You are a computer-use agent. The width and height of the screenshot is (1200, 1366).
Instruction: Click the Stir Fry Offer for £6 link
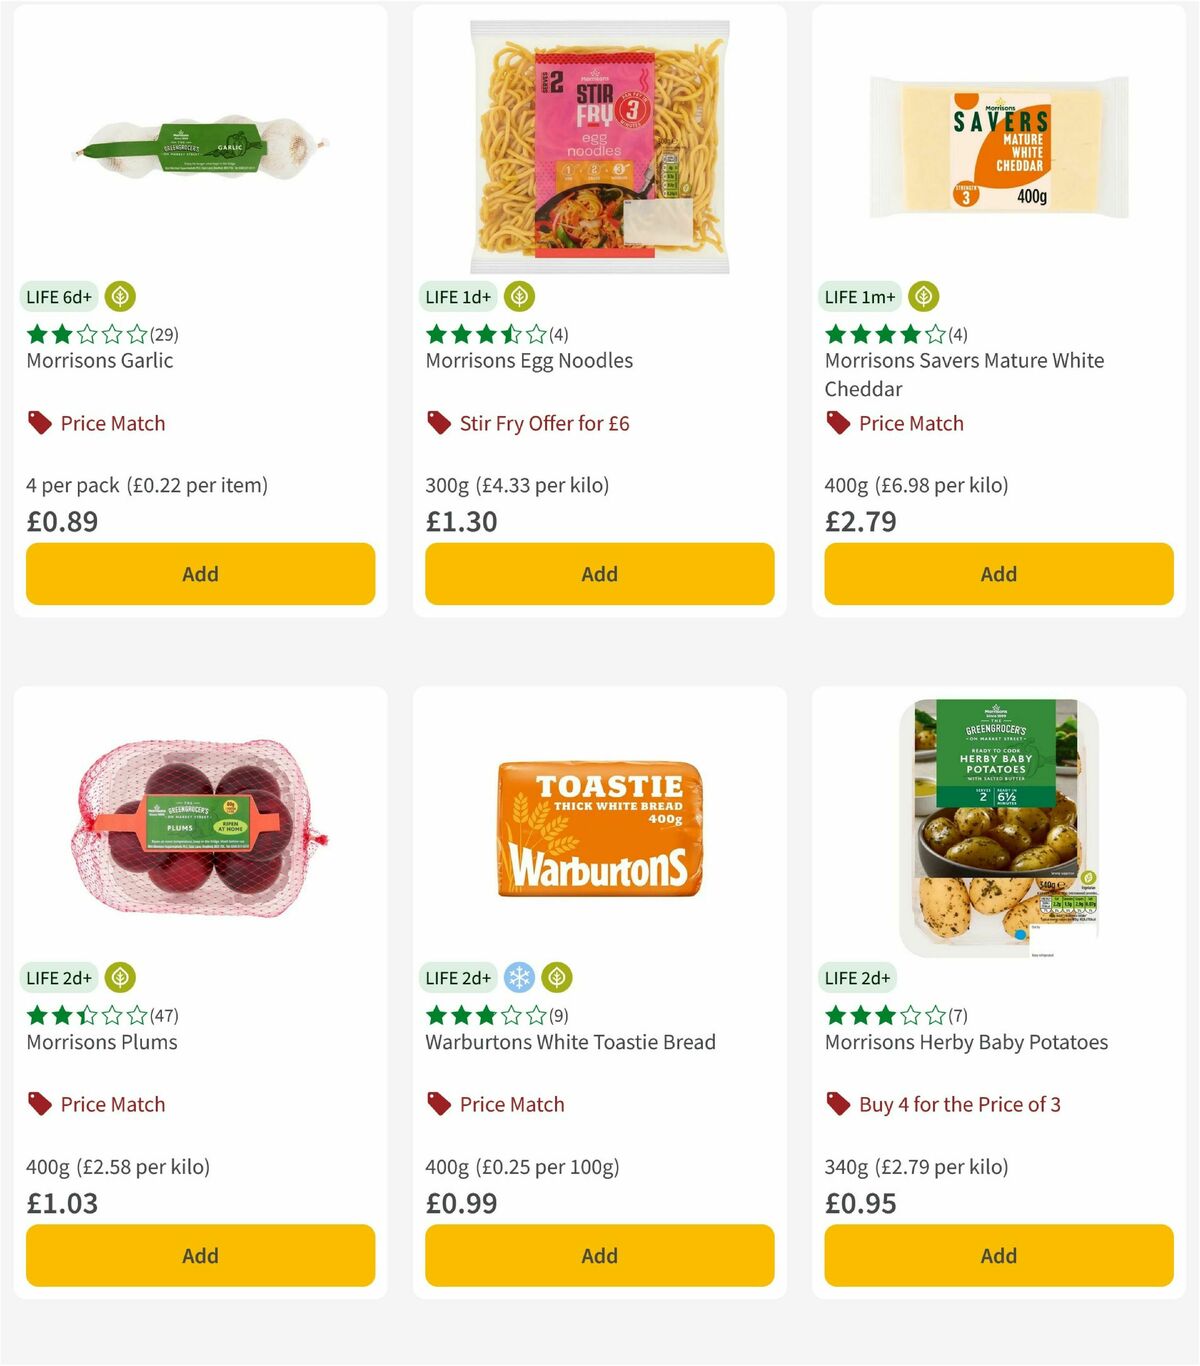(546, 422)
